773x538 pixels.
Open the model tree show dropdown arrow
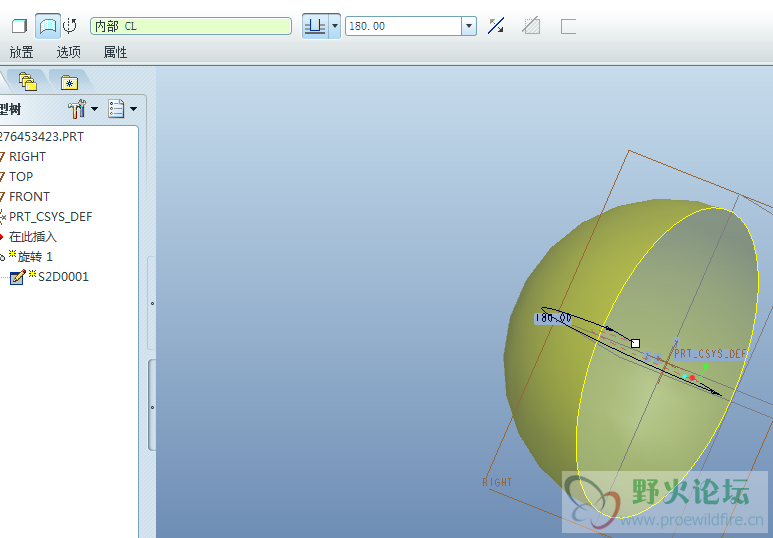(133, 108)
